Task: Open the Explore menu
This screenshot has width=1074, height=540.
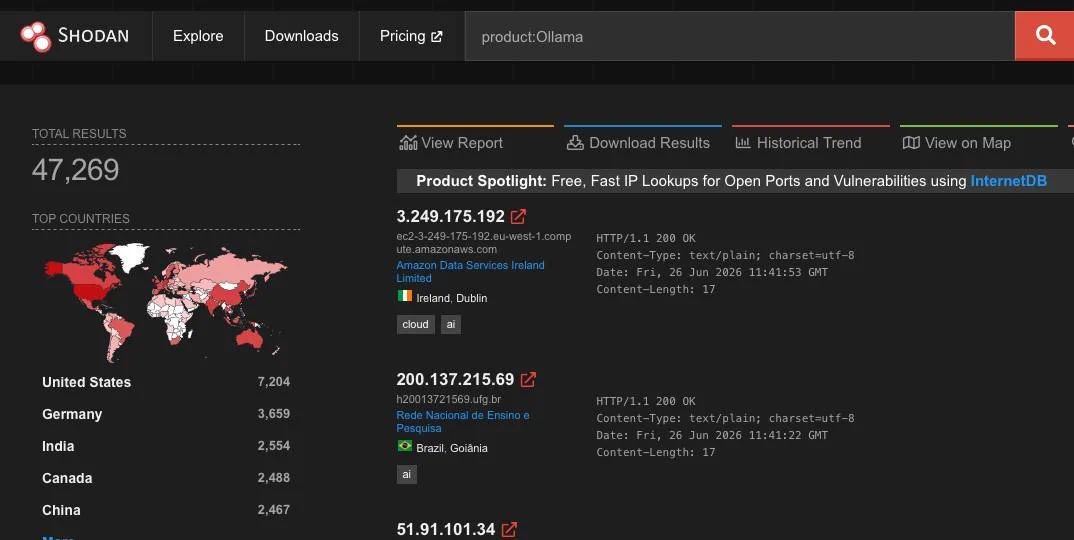Action: click(x=198, y=36)
